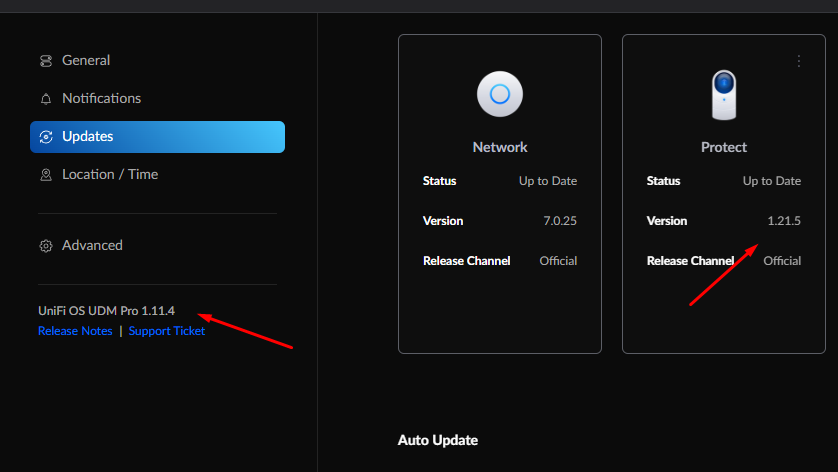The height and width of the screenshot is (472, 838).
Task: Click the Advanced gear icon
Action: (x=45, y=246)
